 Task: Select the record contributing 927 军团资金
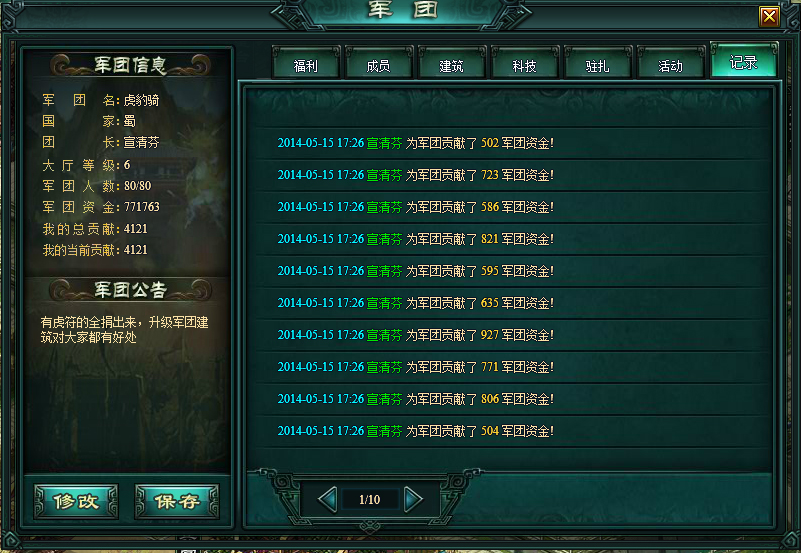pyautogui.click(x=513, y=335)
